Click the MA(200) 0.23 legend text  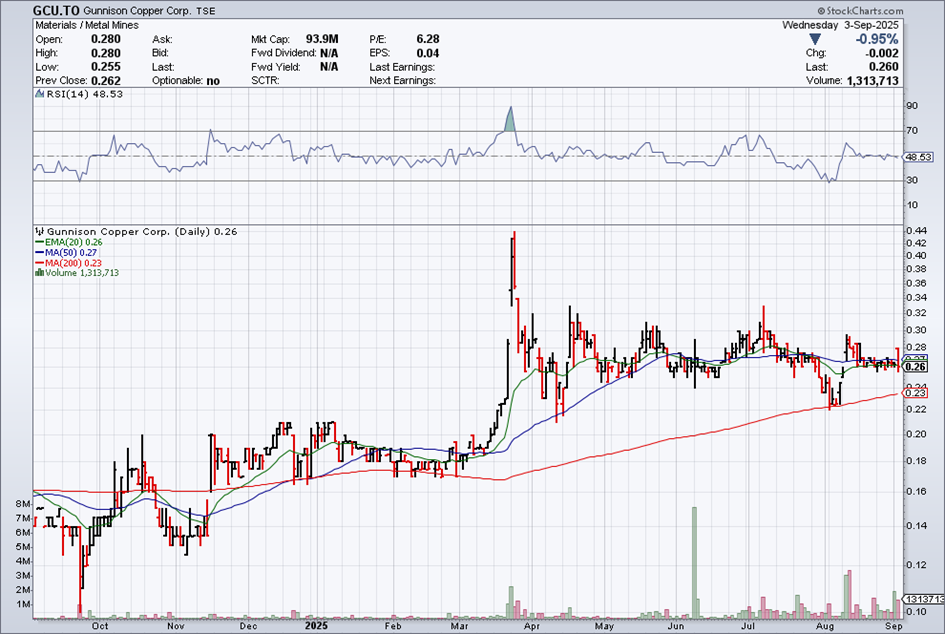point(74,263)
